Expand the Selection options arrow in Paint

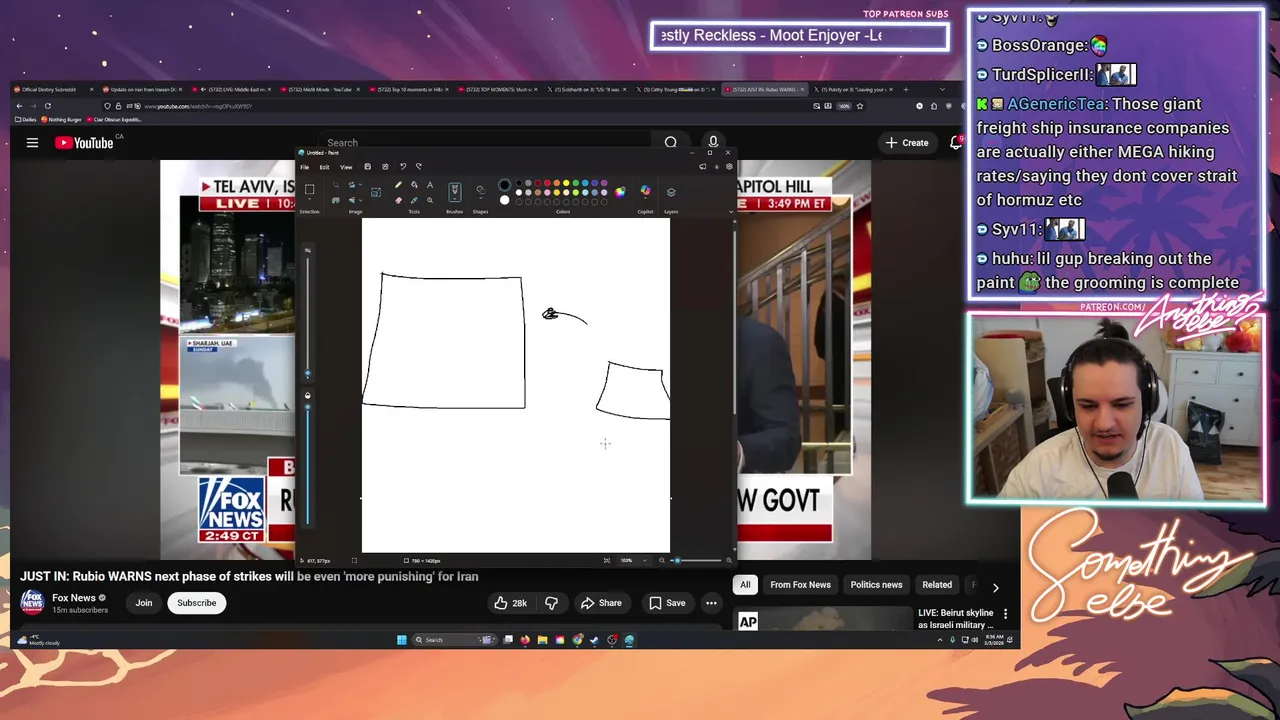pyautogui.click(x=309, y=200)
